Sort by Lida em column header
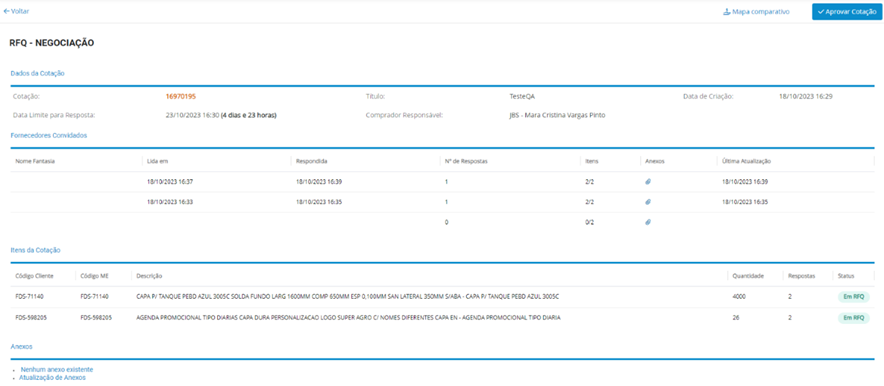Screen dimensions: 884x386 click(157, 161)
